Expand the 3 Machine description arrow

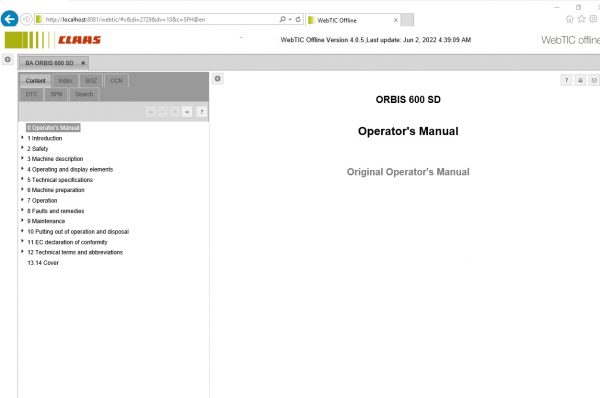(22, 158)
